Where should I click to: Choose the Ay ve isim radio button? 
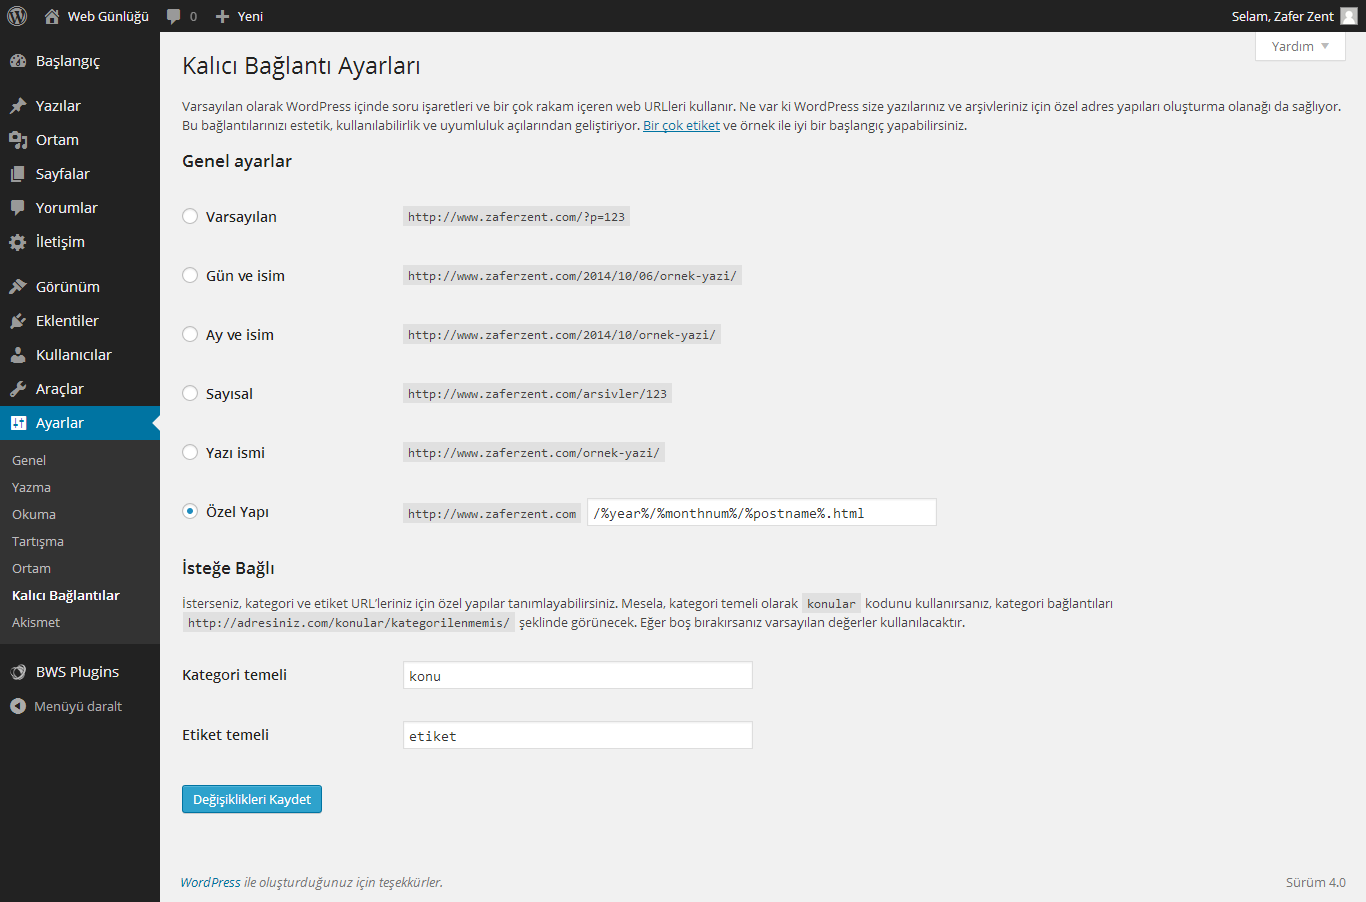click(x=190, y=334)
